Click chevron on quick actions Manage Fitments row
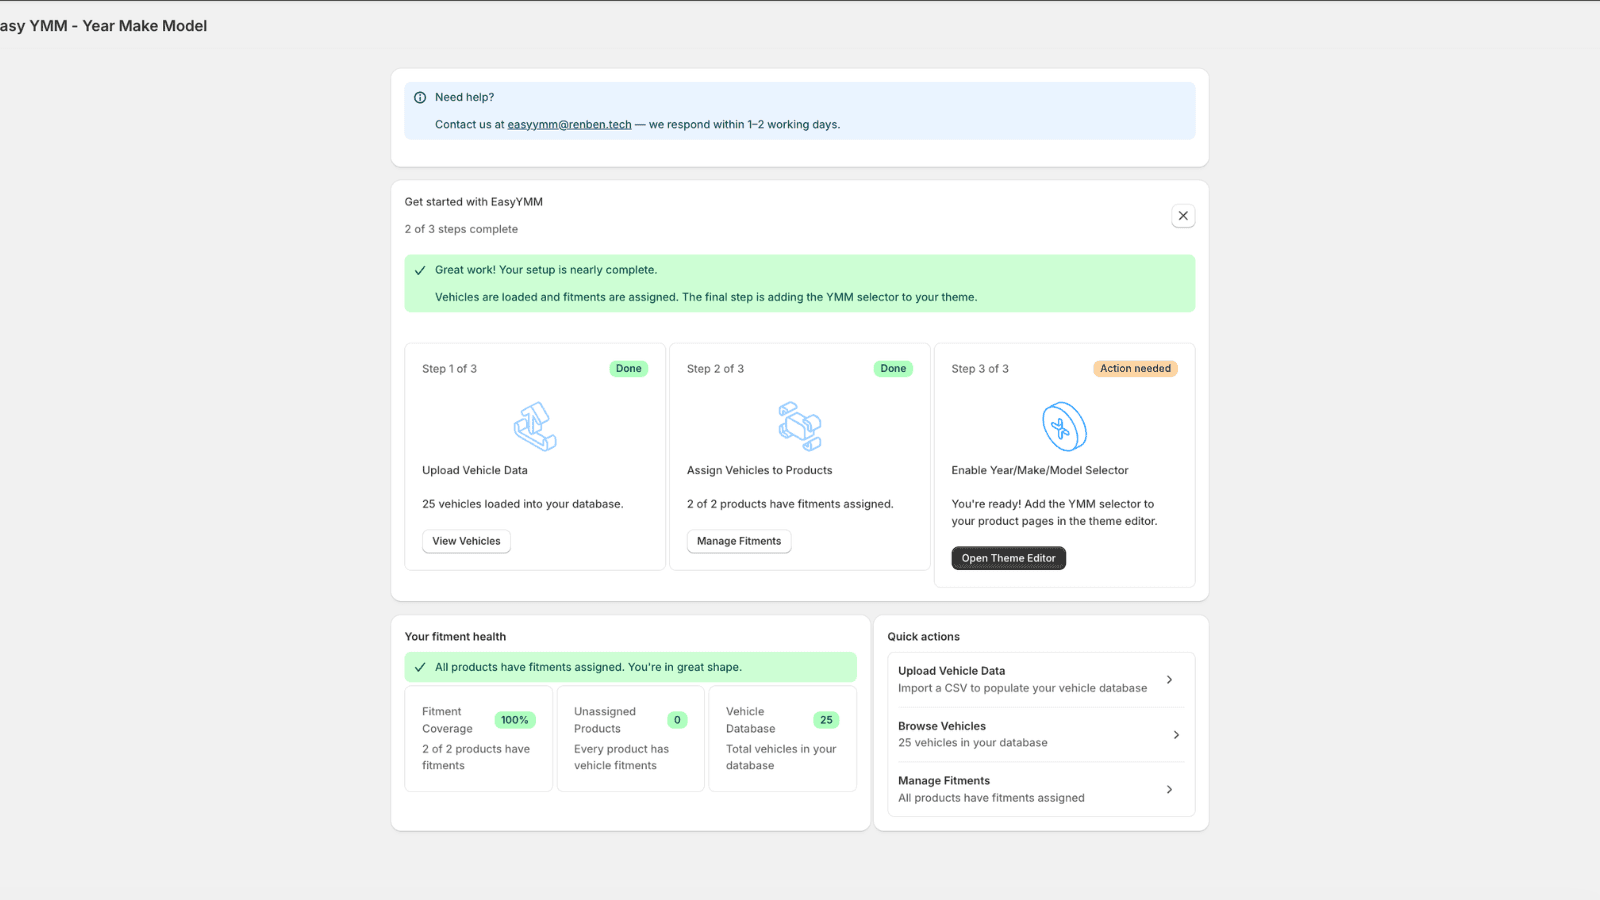This screenshot has height=900, width=1600. (1169, 790)
